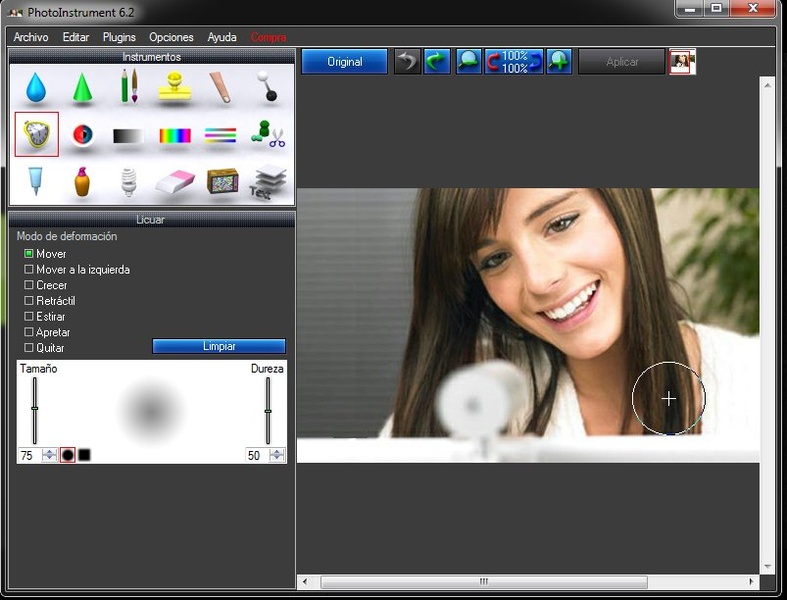Reset zoom with the 100% button

point(514,61)
